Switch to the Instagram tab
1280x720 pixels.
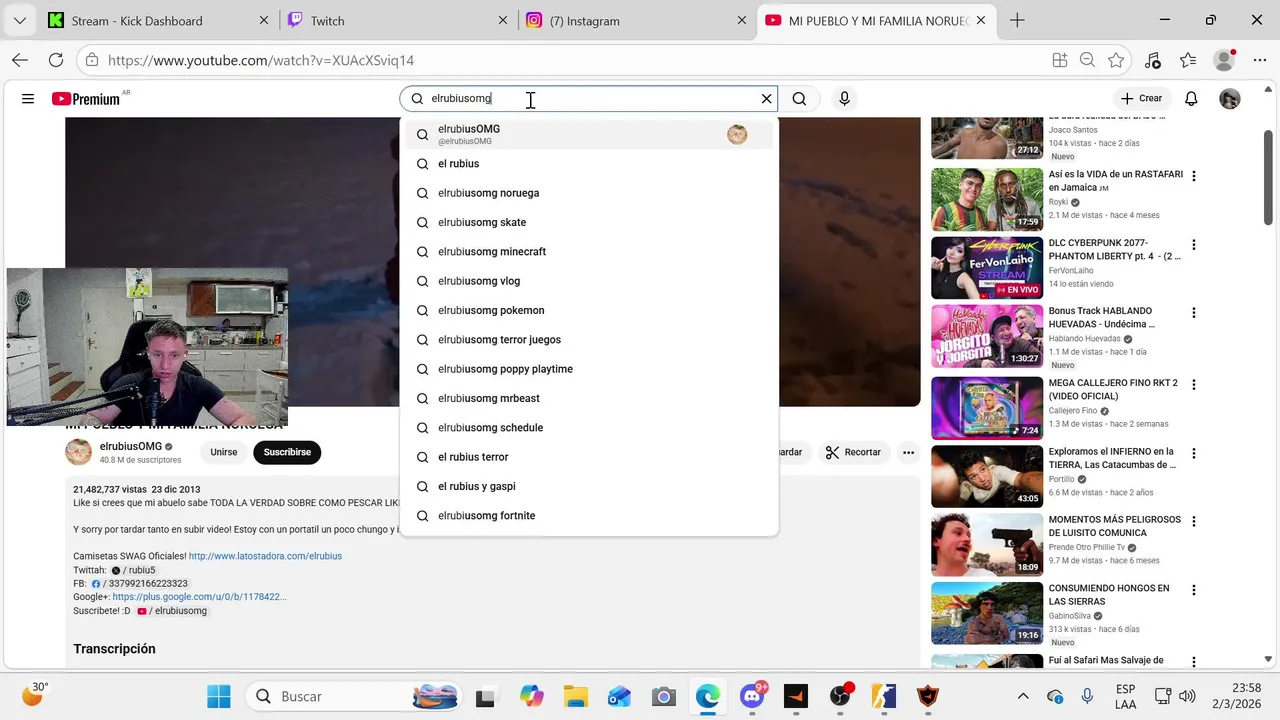[636, 20]
